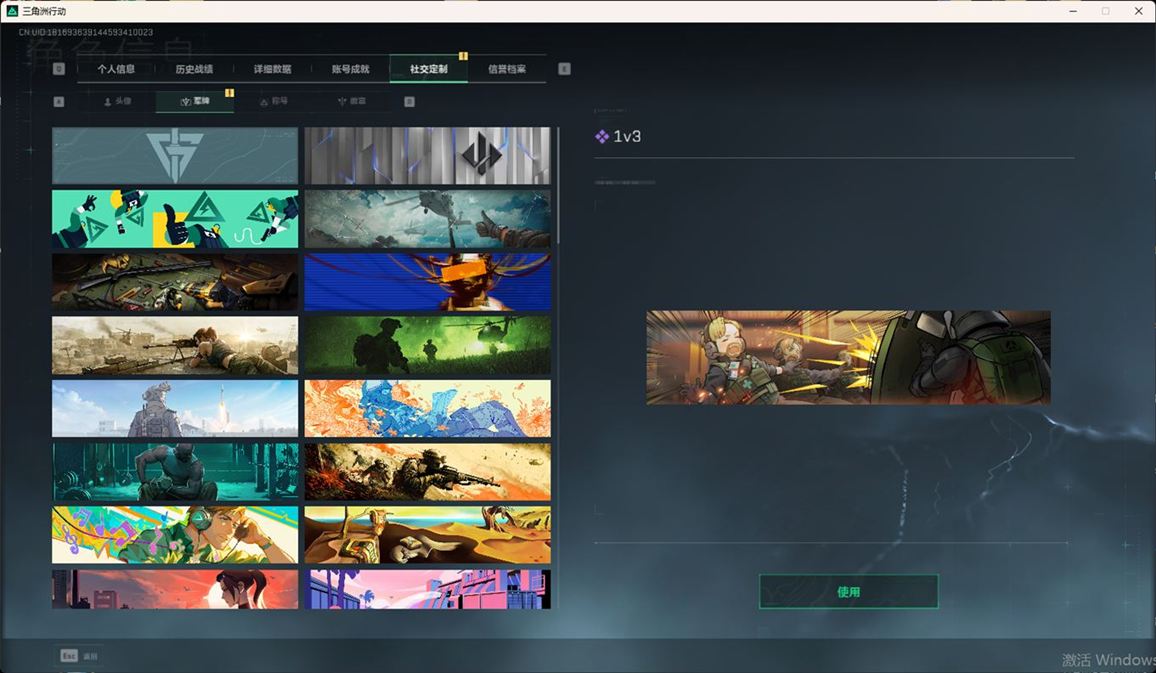Click the Esc key return icon
The height and width of the screenshot is (673, 1156).
click(69, 656)
